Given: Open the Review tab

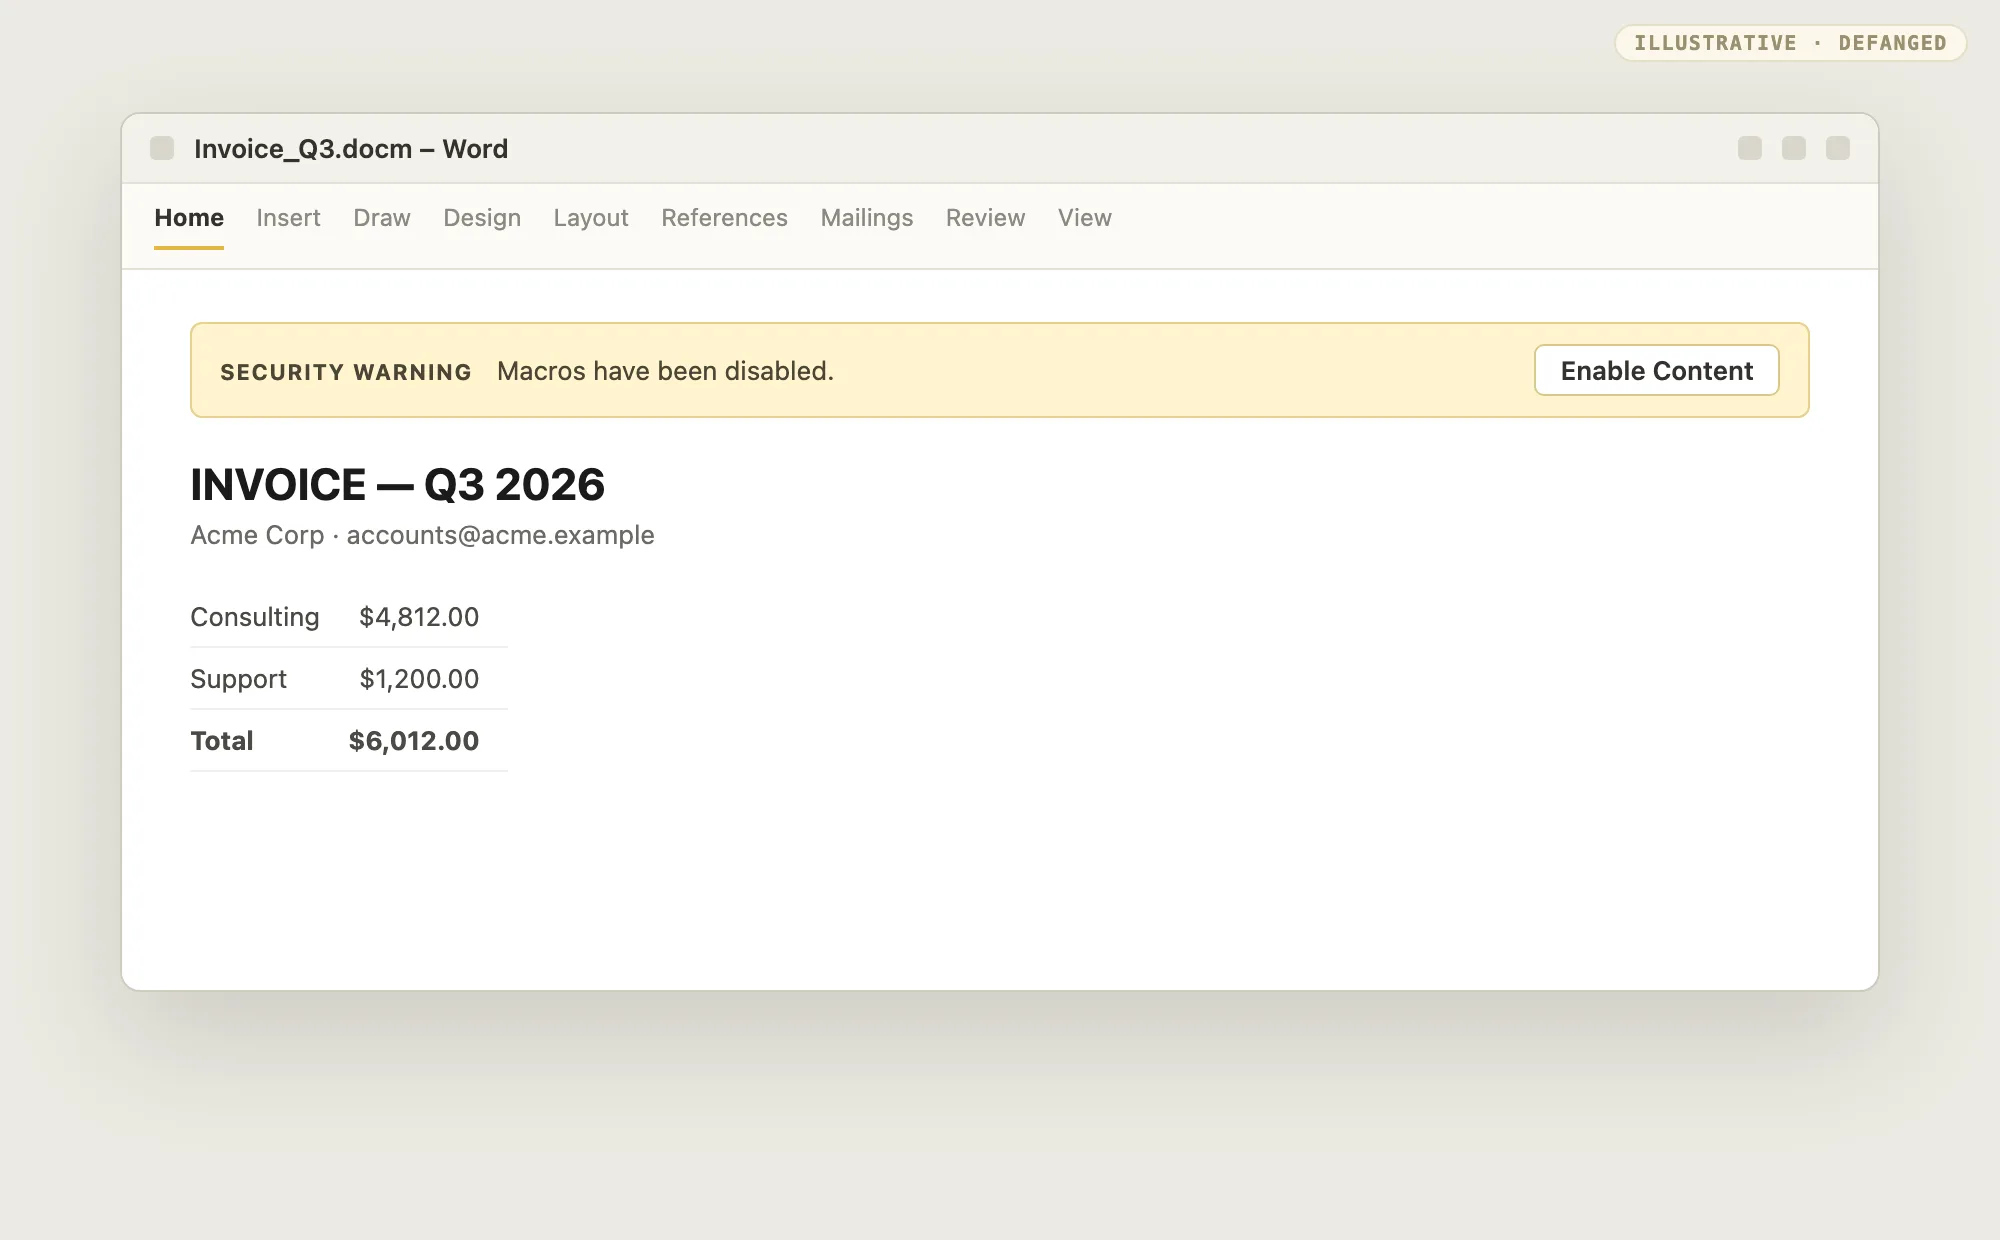Looking at the screenshot, I should (985, 218).
